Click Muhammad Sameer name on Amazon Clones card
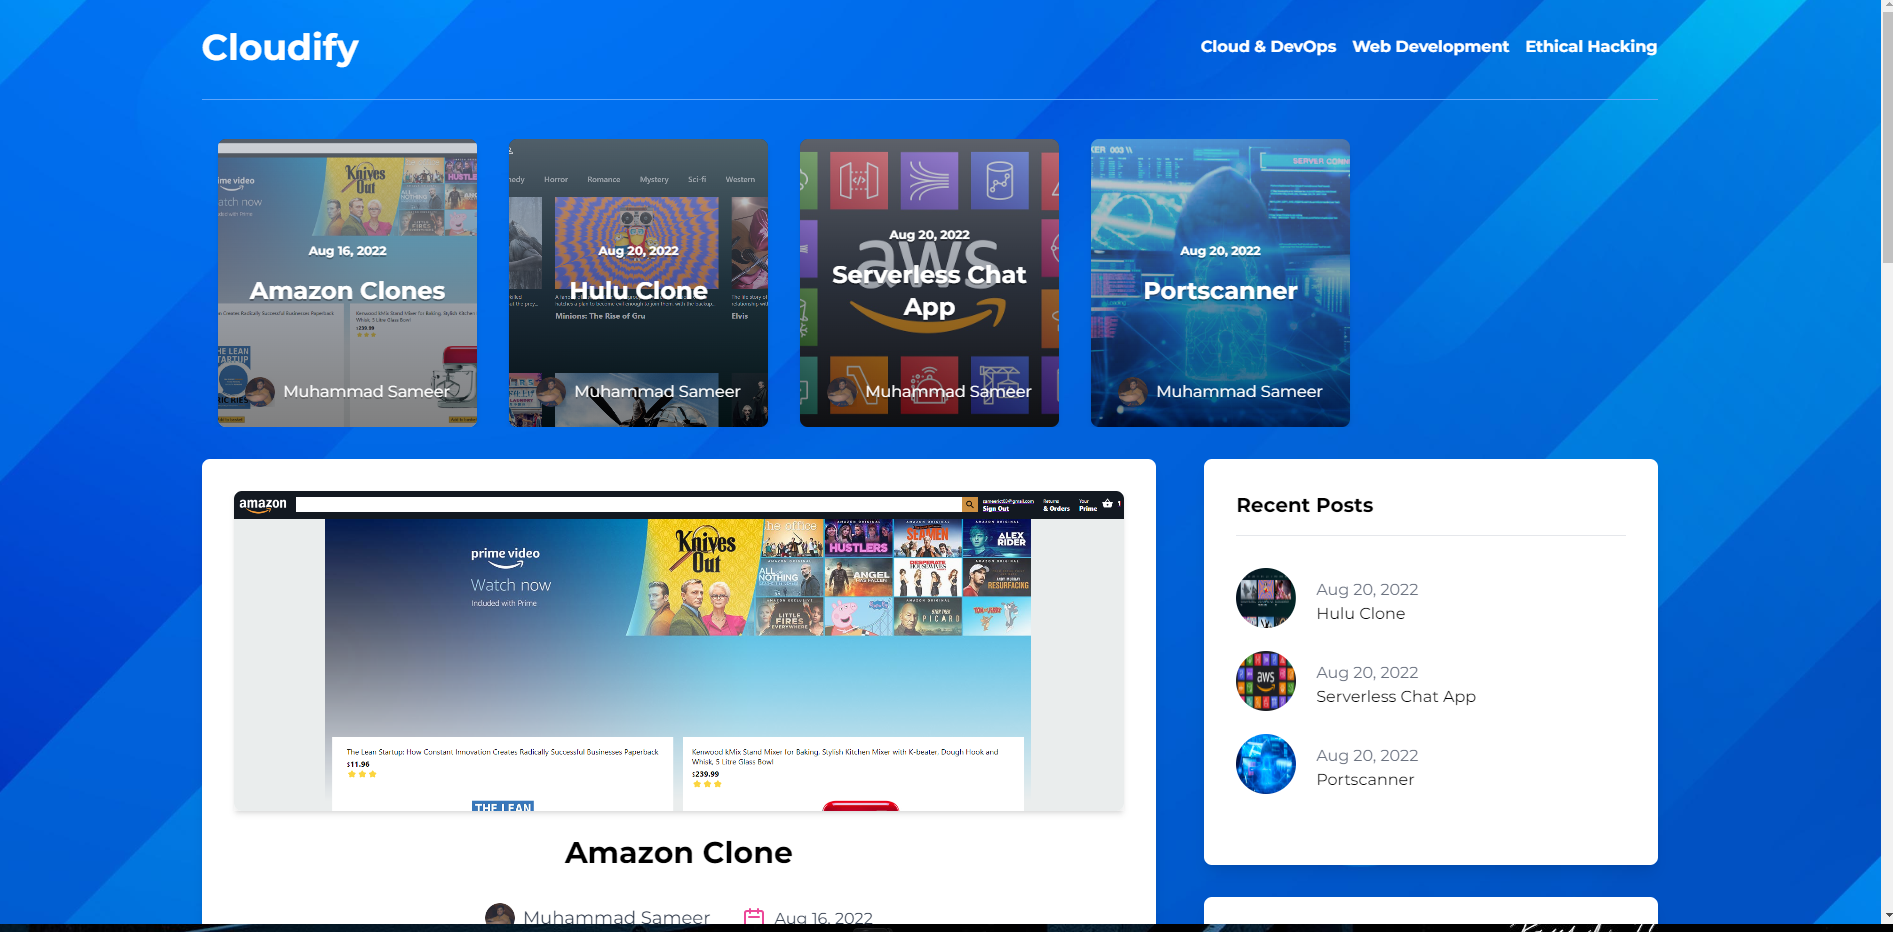The height and width of the screenshot is (932, 1893). pos(366,391)
